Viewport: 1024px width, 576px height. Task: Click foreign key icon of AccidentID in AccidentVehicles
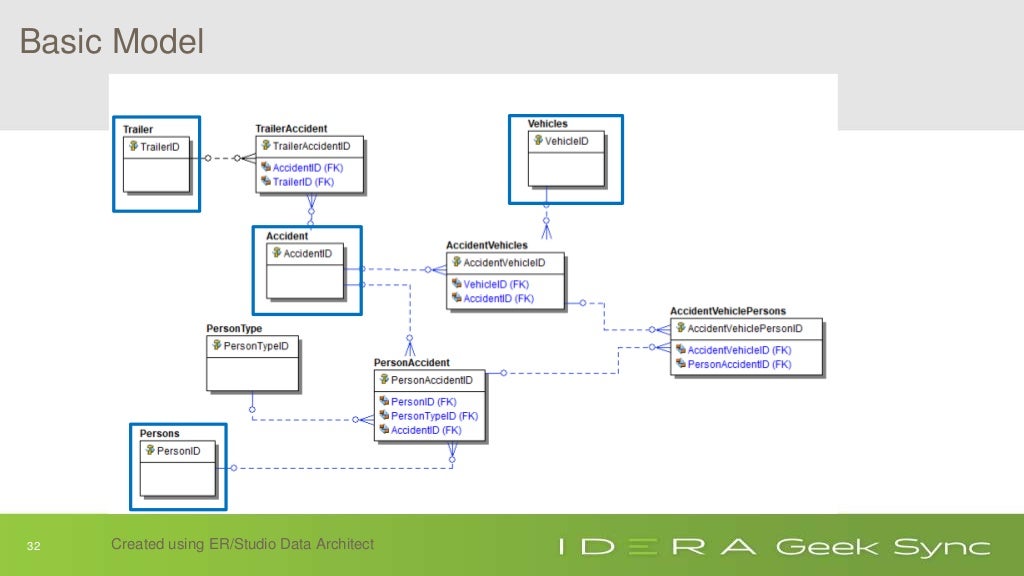(x=456, y=298)
